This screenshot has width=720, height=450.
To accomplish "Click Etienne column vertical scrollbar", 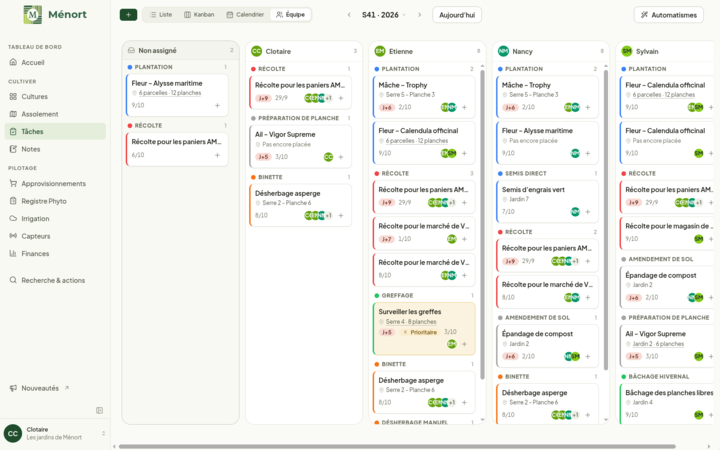I will tap(482, 224).
